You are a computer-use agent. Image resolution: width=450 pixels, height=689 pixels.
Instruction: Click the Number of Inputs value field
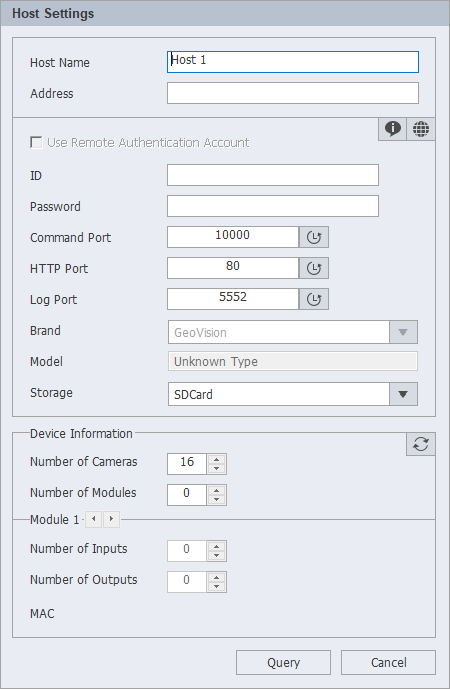187,551
